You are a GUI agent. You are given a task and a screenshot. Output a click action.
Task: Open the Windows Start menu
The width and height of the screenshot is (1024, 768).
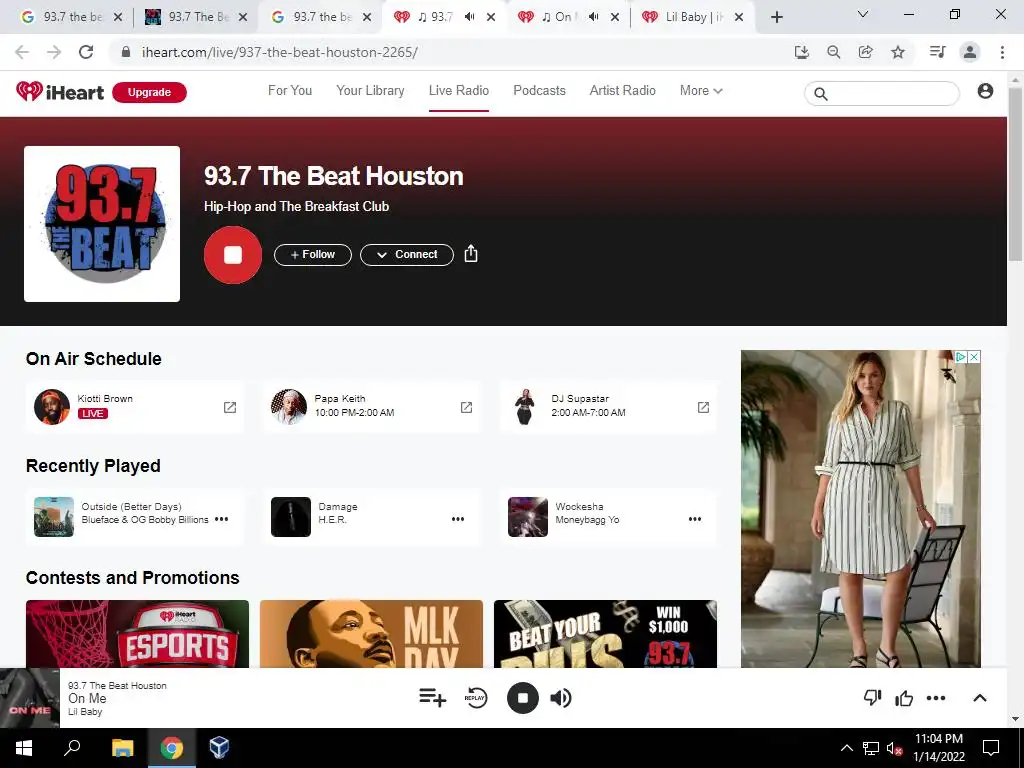pyautogui.click(x=24, y=748)
